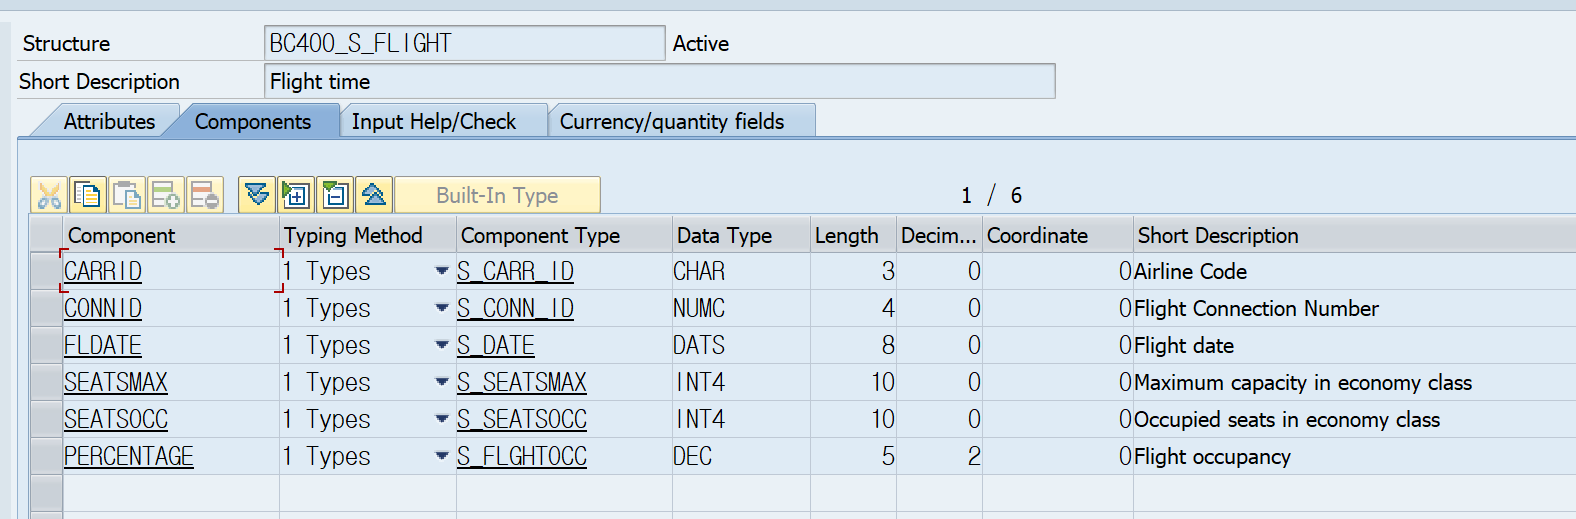Click the Component Type column header
Screen dimensions: 1576x519
coord(564,235)
